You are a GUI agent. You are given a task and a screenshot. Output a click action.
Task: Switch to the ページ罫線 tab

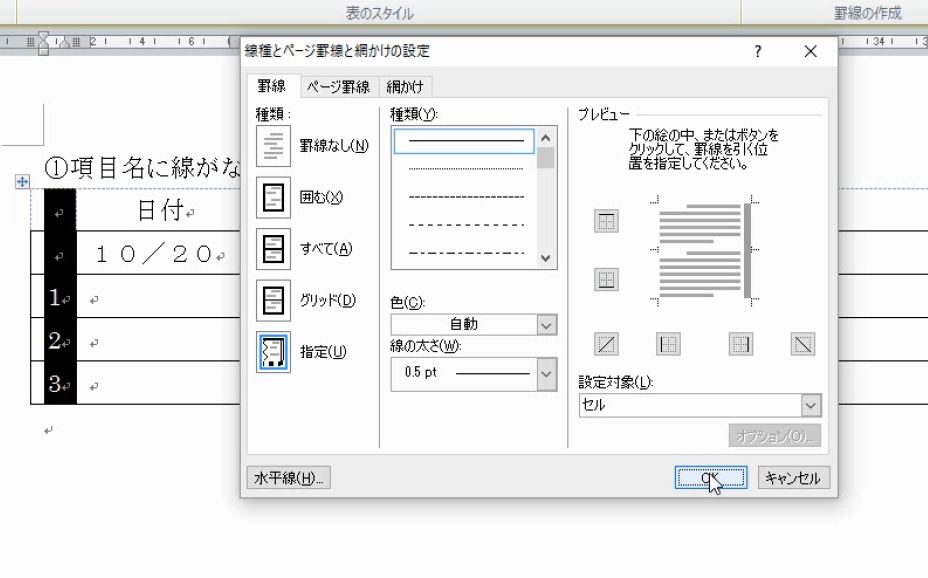(339, 87)
